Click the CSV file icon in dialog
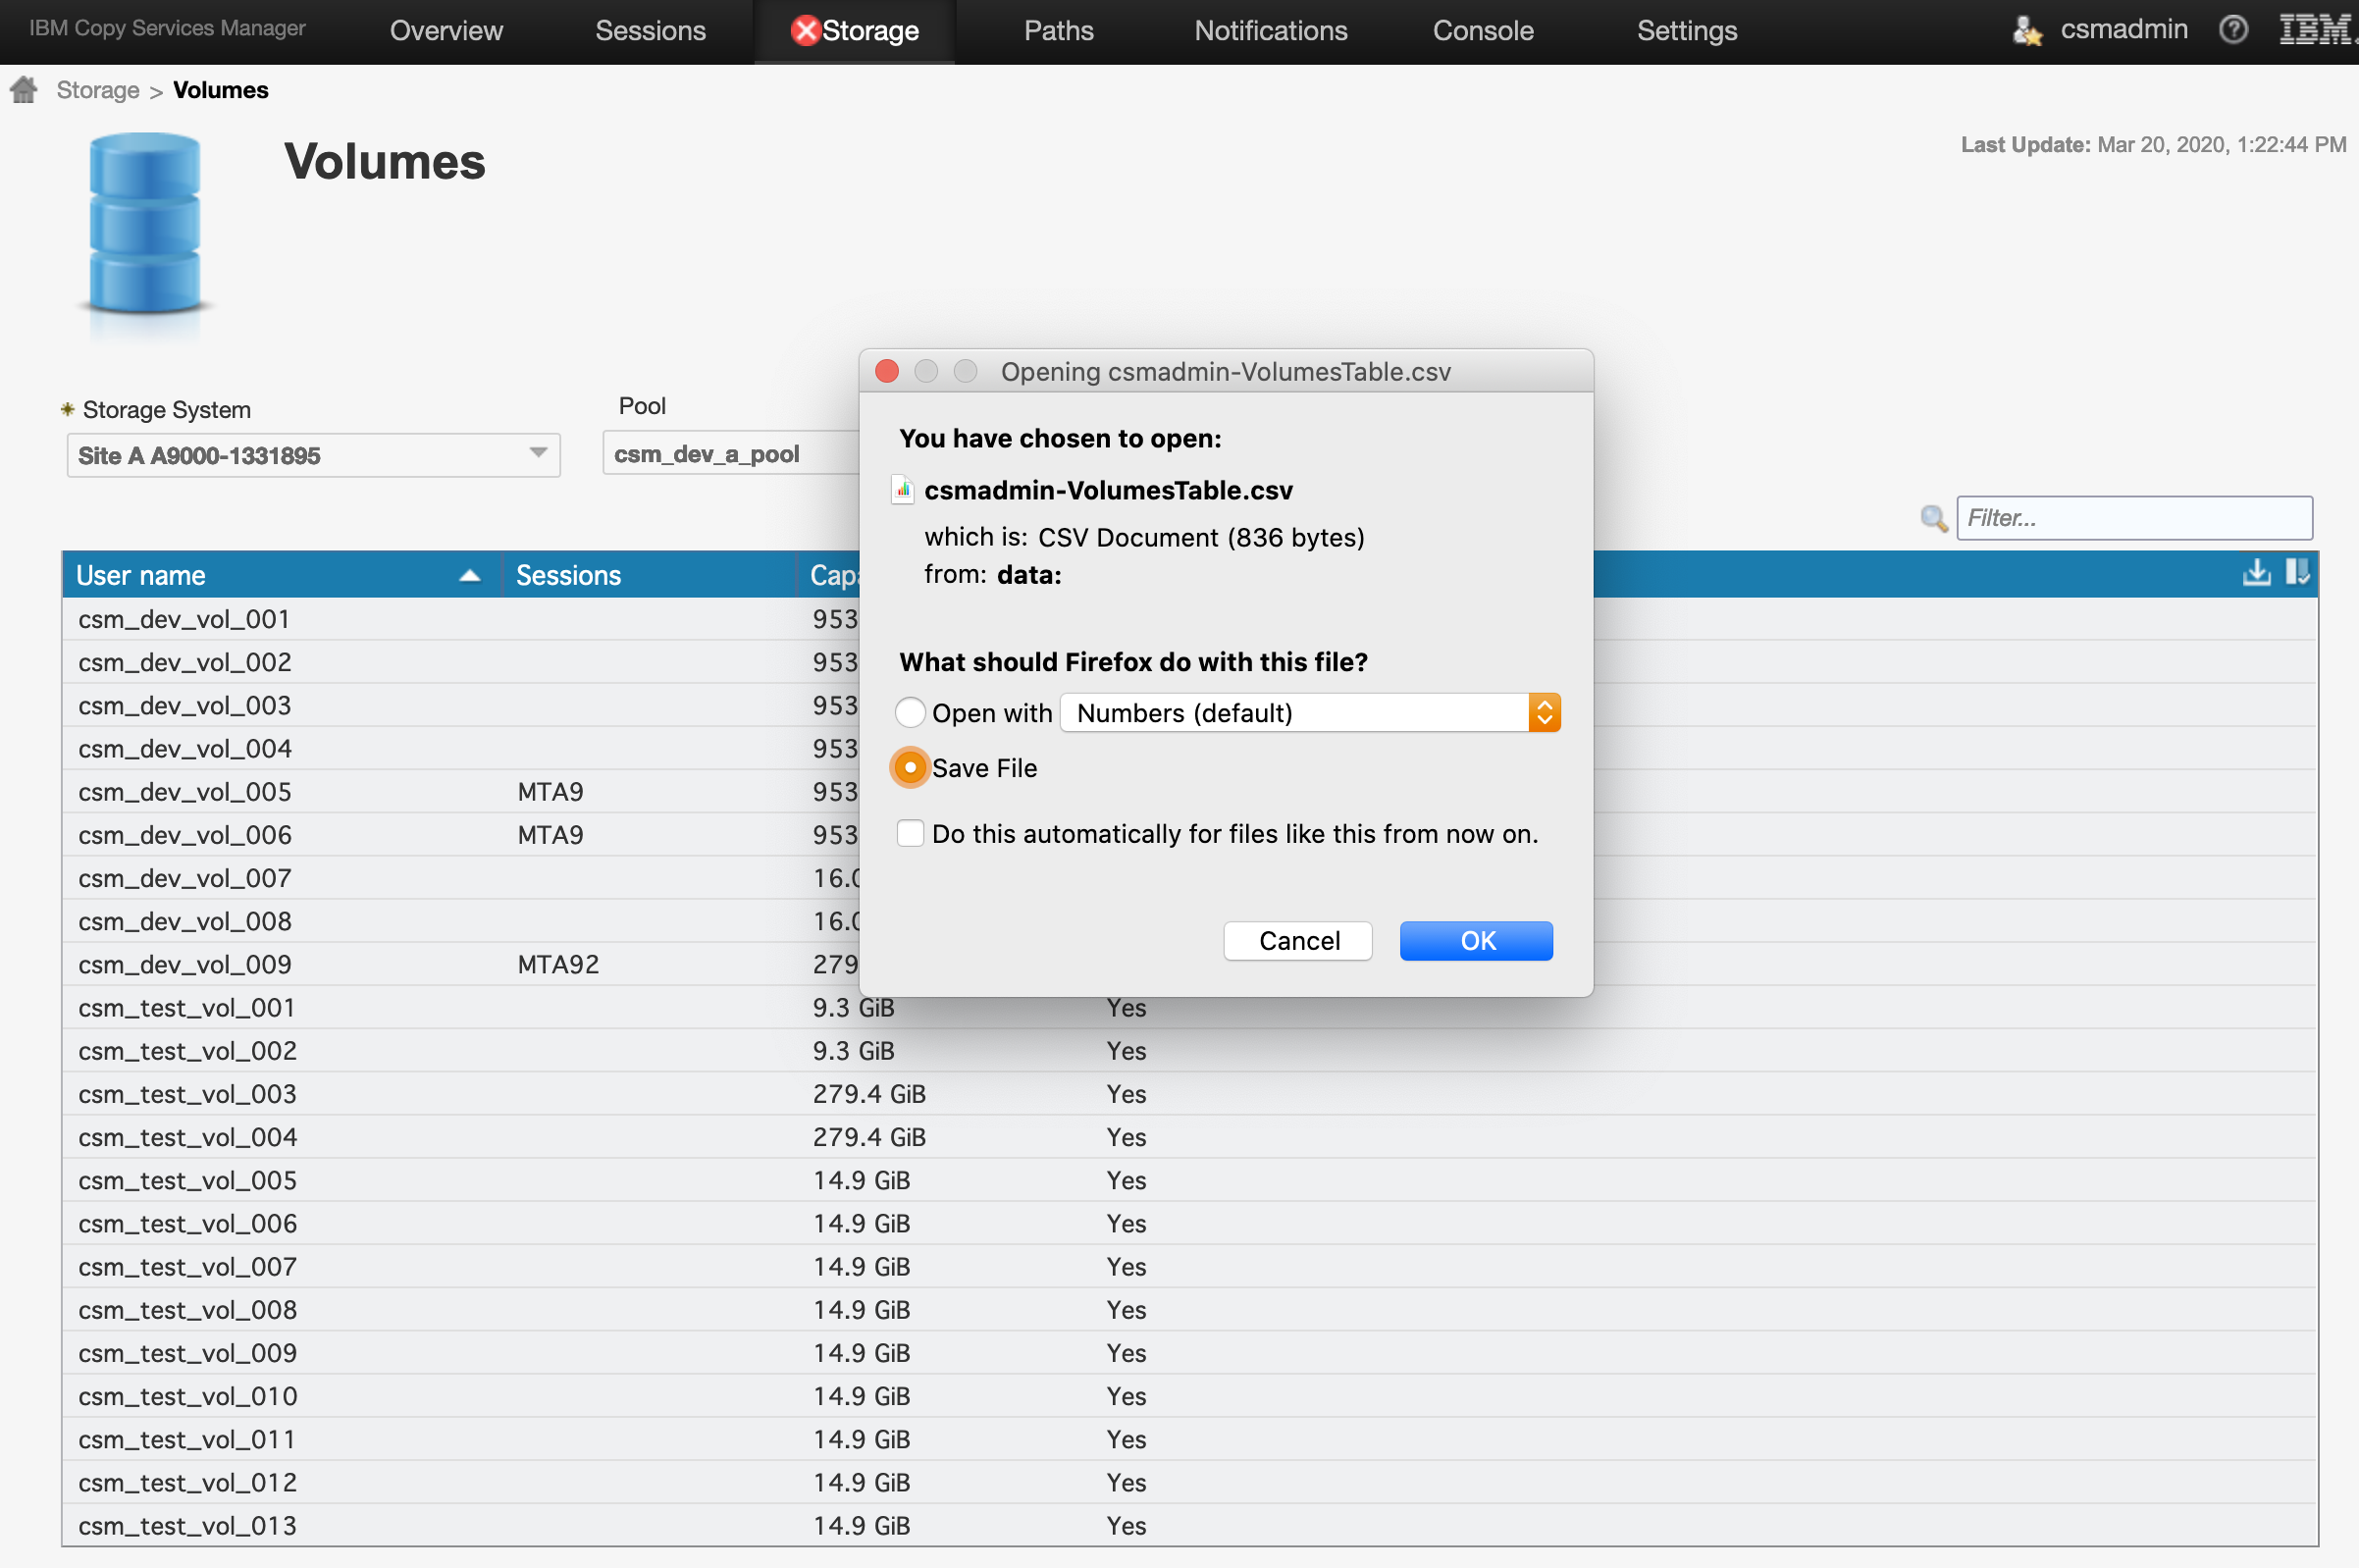The image size is (2359, 1568). click(902, 490)
